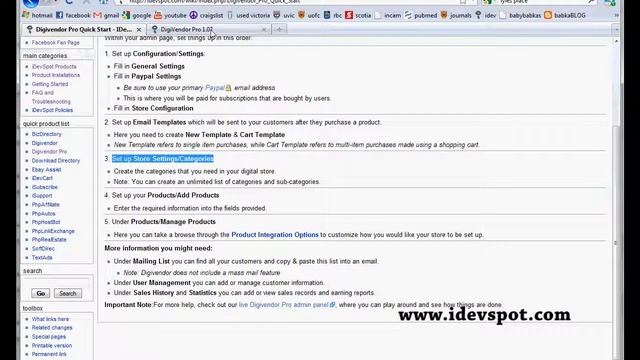The image size is (640, 360).
Task: Click the Go button
Action: (x=40, y=293)
